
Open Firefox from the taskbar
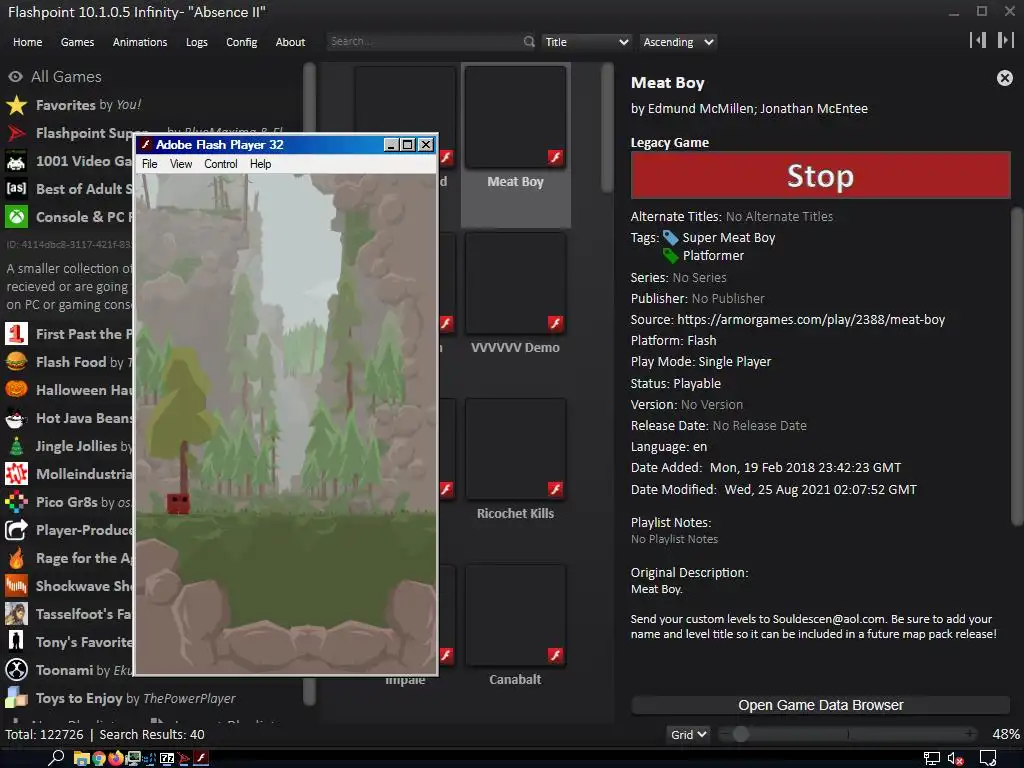pyautogui.click(x=116, y=758)
